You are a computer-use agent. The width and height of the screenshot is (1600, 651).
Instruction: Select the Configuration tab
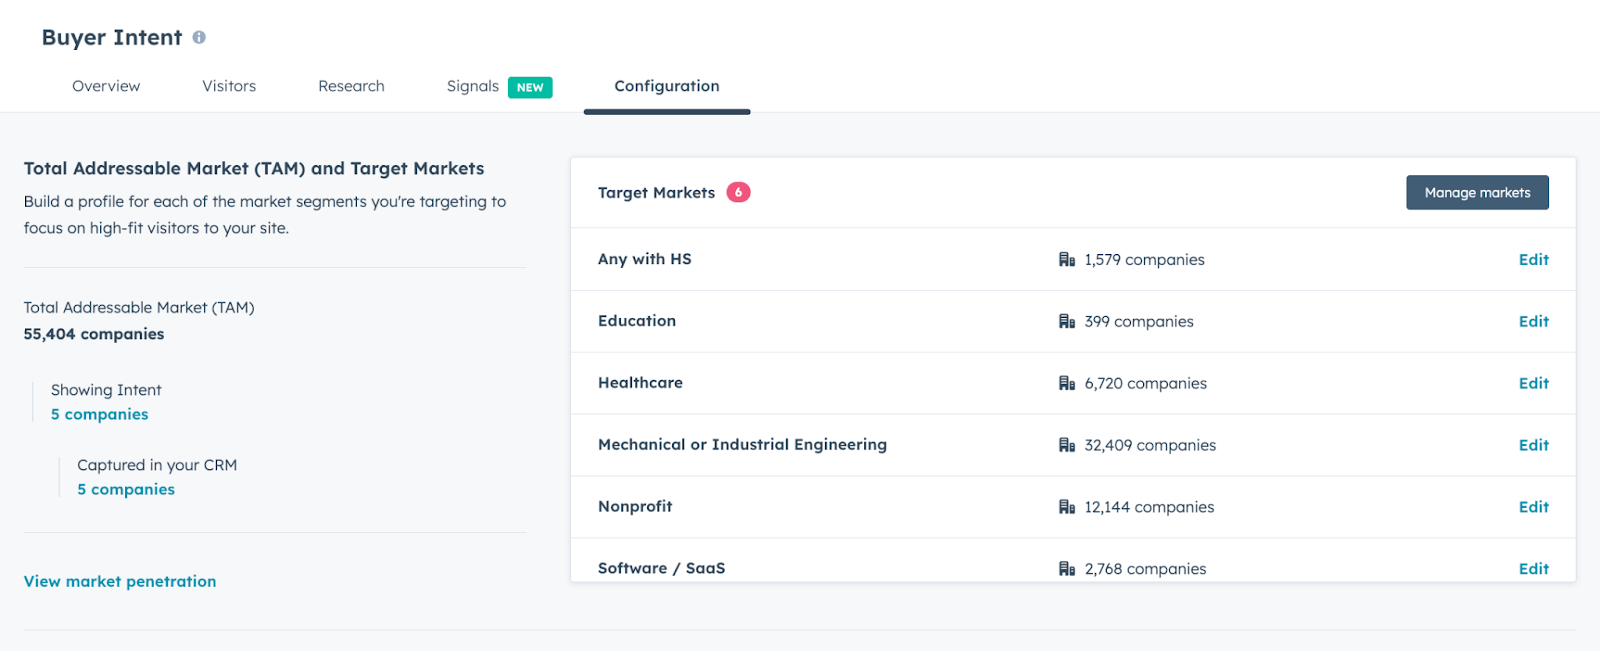(x=667, y=86)
